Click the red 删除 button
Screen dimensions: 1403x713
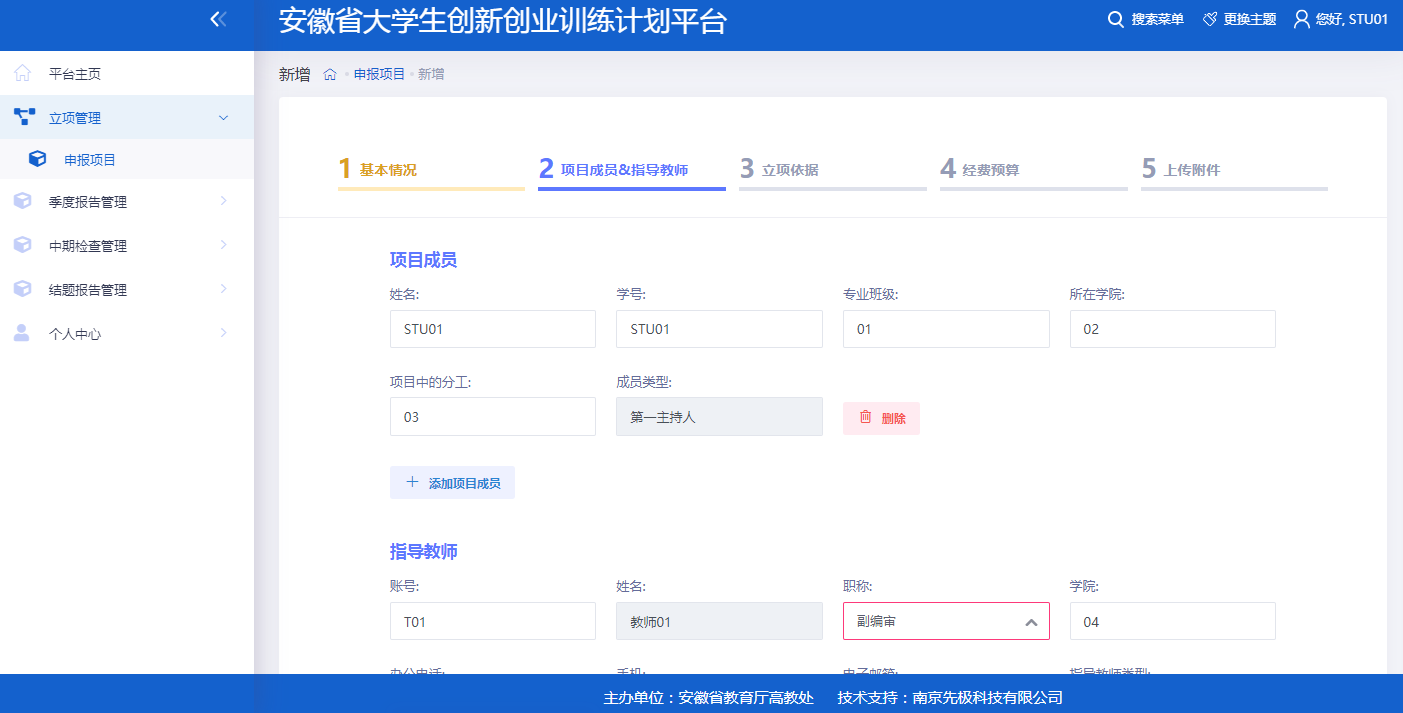pos(881,418)
